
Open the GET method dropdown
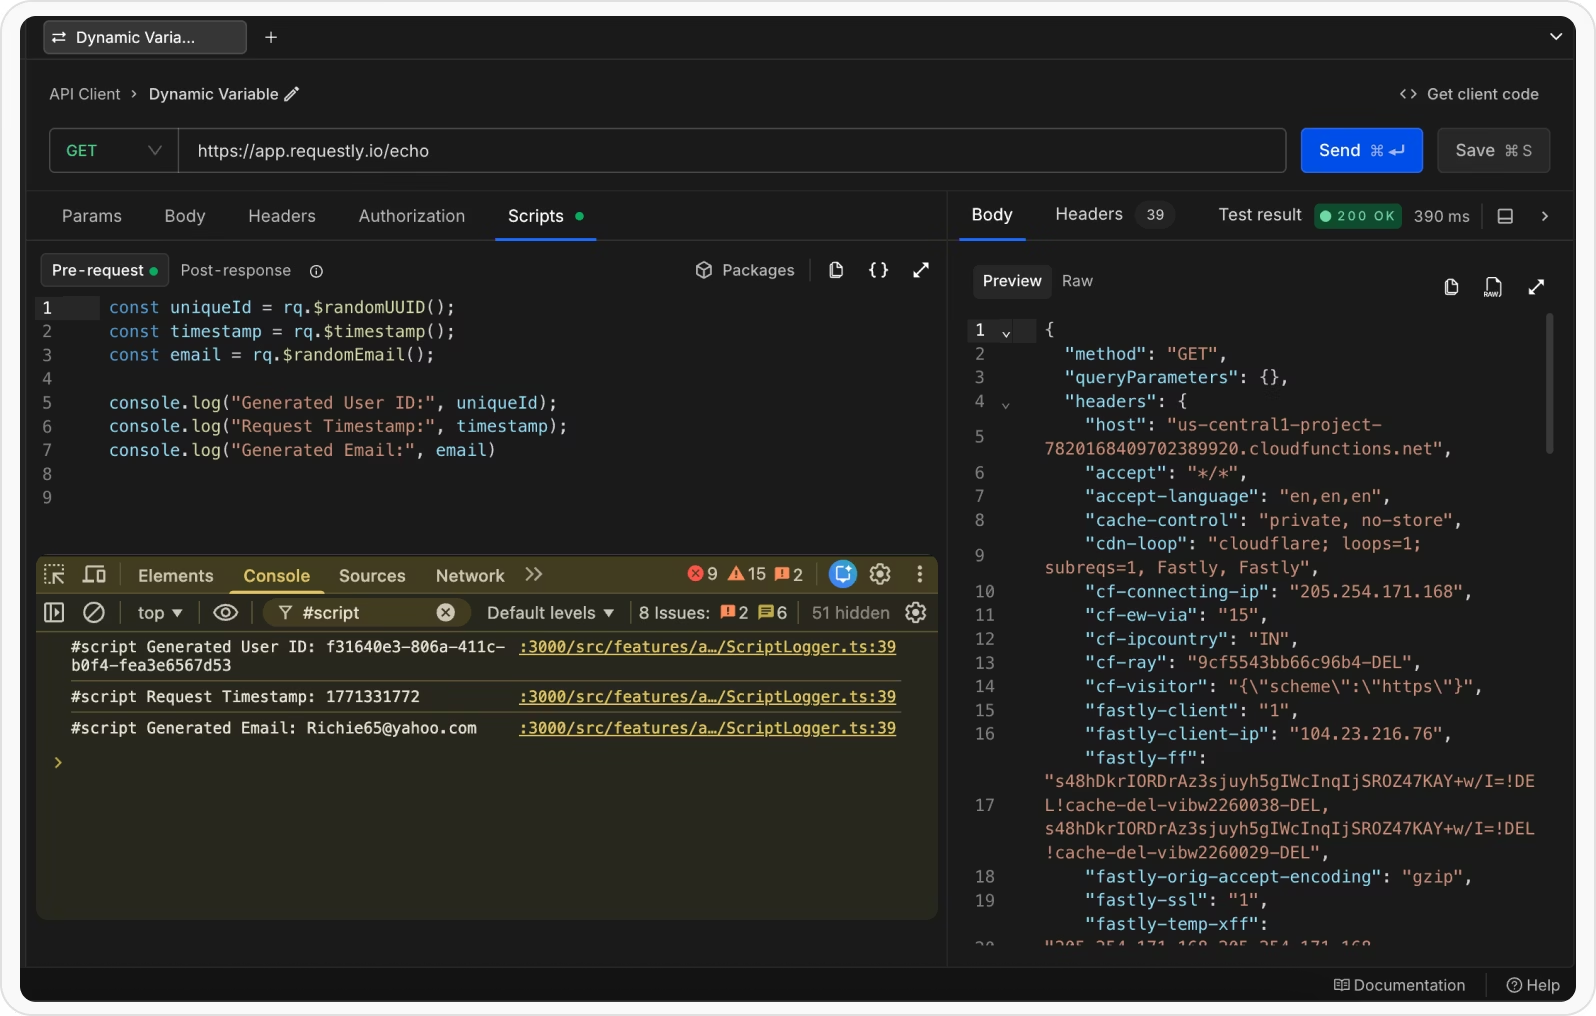pyautogui.click(x=113, y=151)
